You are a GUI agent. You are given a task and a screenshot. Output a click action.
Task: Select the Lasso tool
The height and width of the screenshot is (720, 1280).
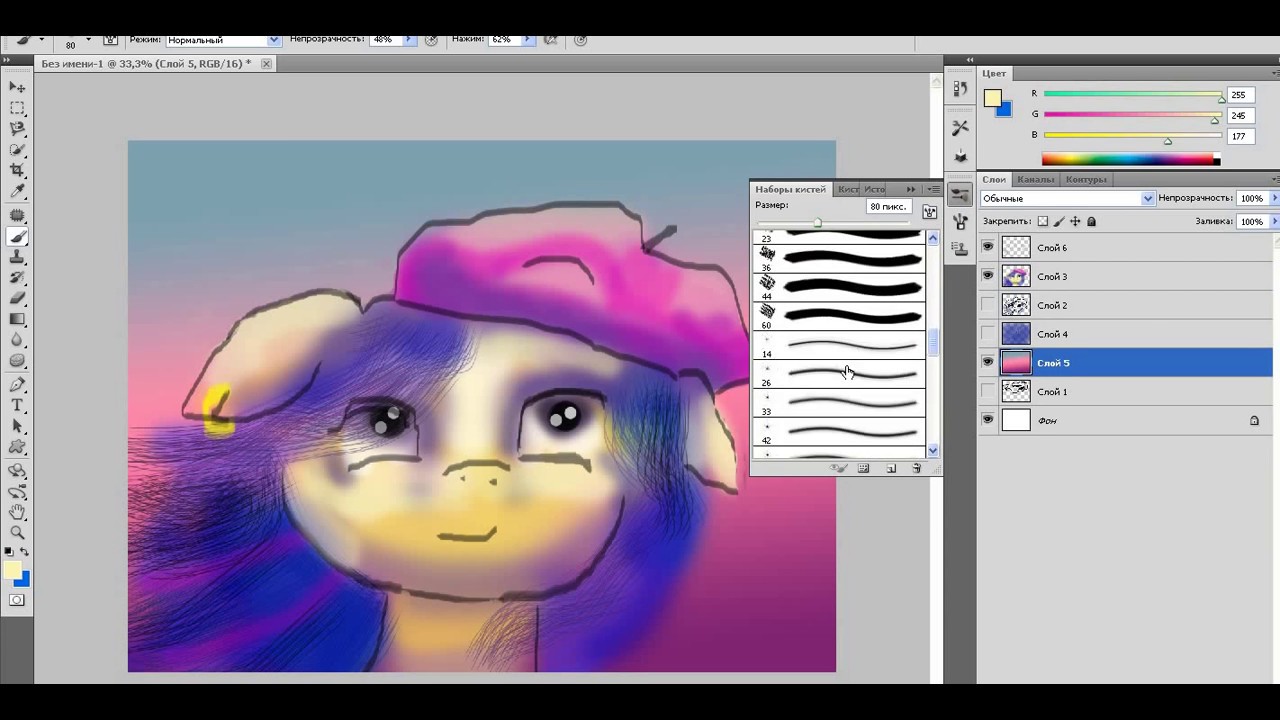pyautogui.click(x=17, y=129)
